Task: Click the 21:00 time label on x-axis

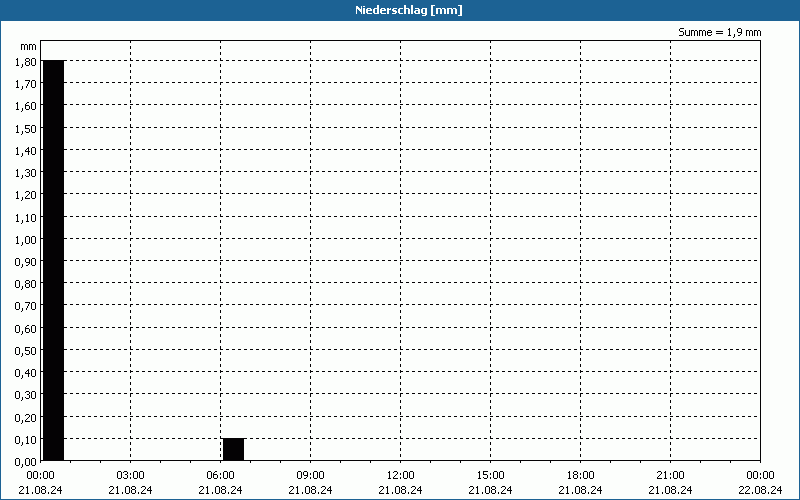Action: click(x=670, y=475)
